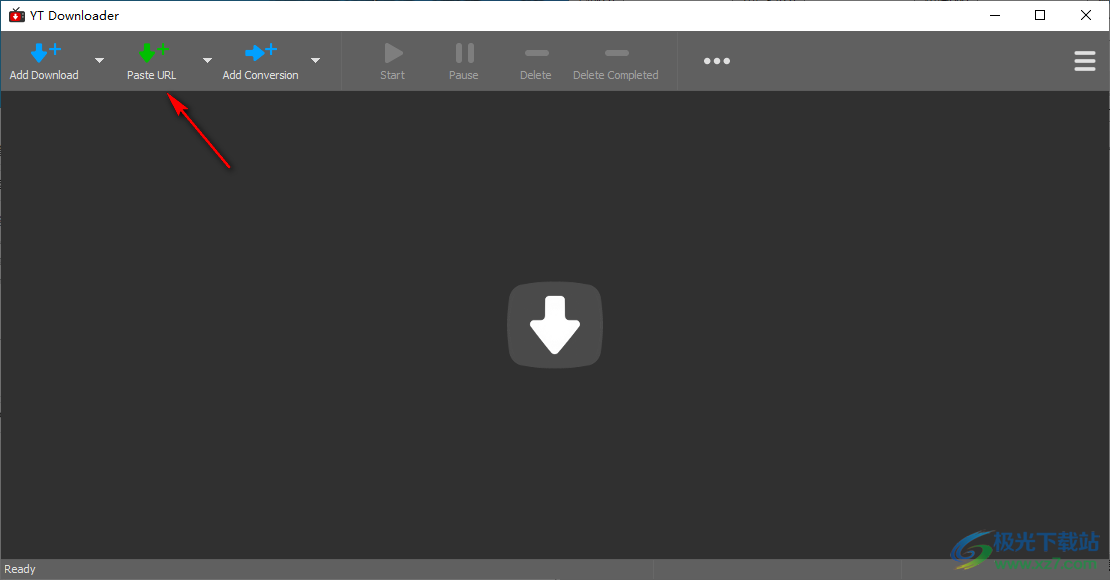Click the Delete Completed icon
1110x580 pixels.
click(616, 52)
